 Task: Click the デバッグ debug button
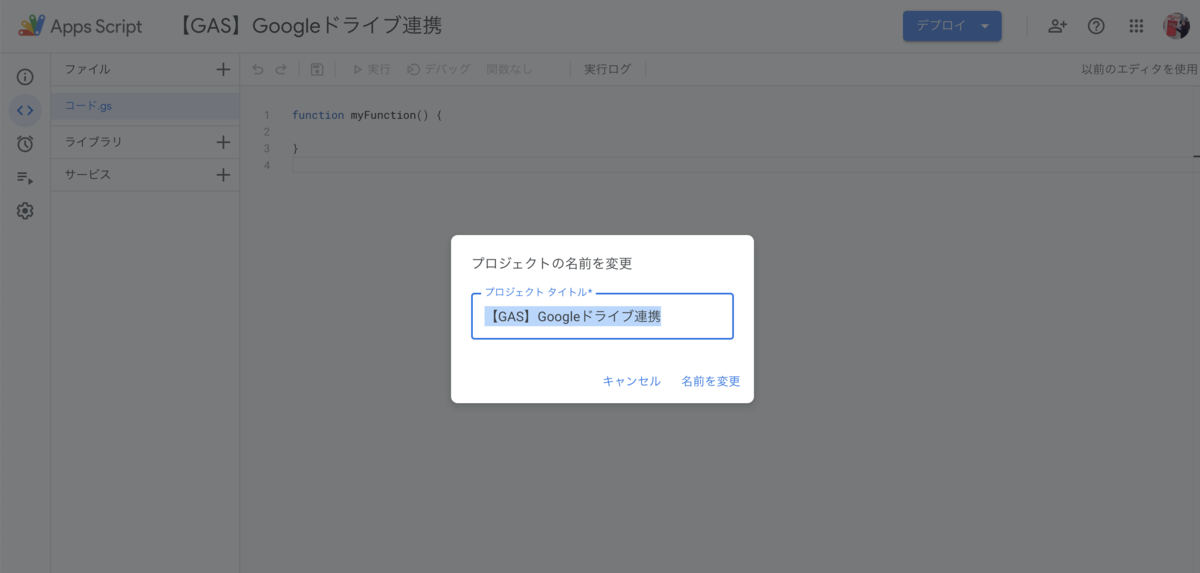click(x=439, y=70)
